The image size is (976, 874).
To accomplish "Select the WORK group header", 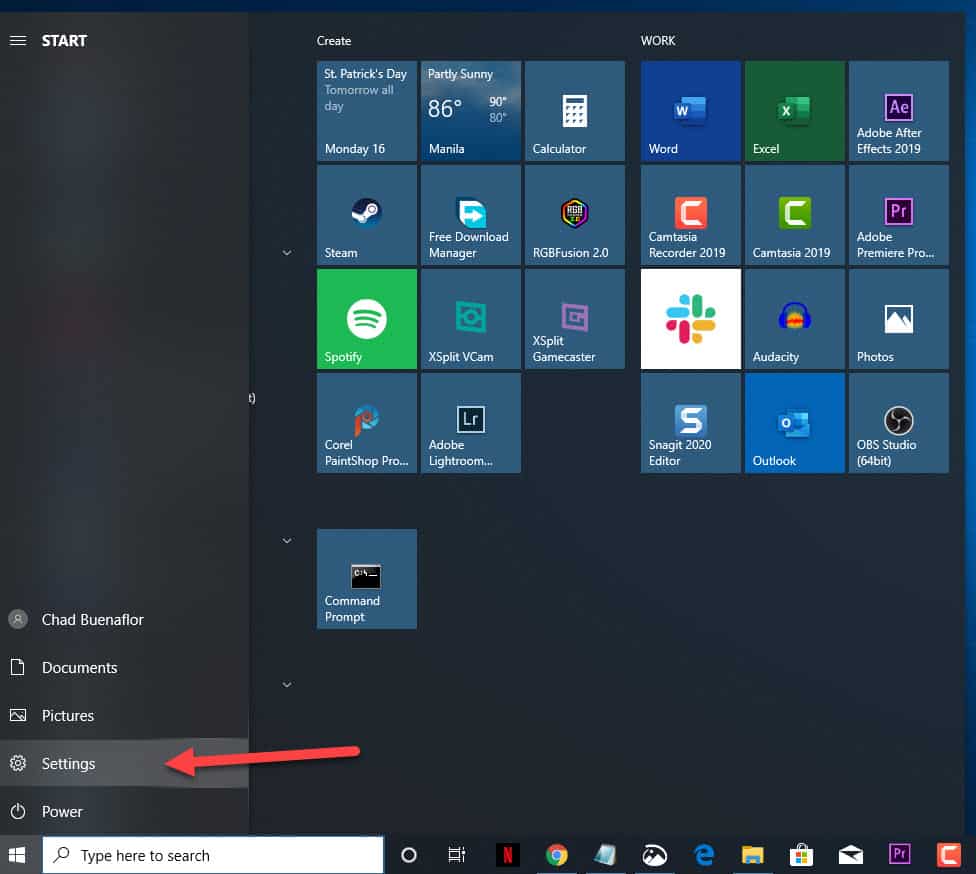I will coord(658,40).
